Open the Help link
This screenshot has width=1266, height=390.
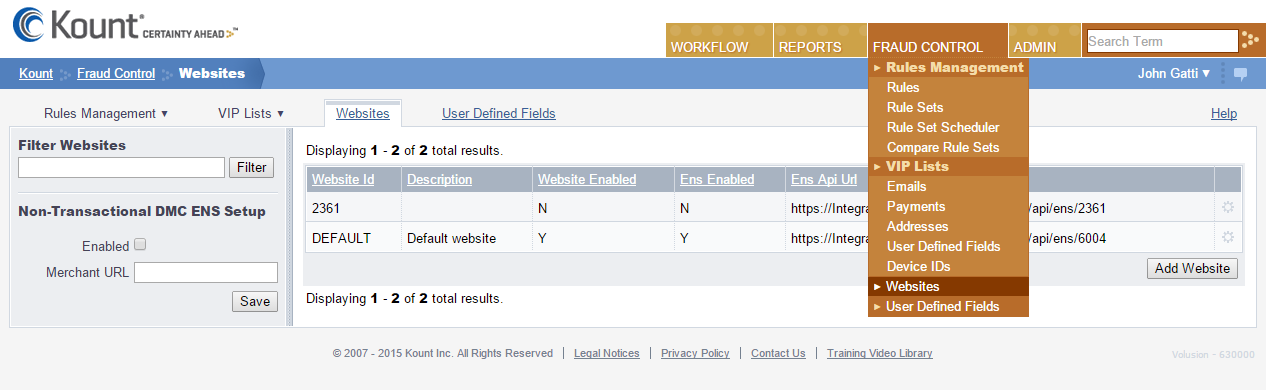click(1224, 114)
